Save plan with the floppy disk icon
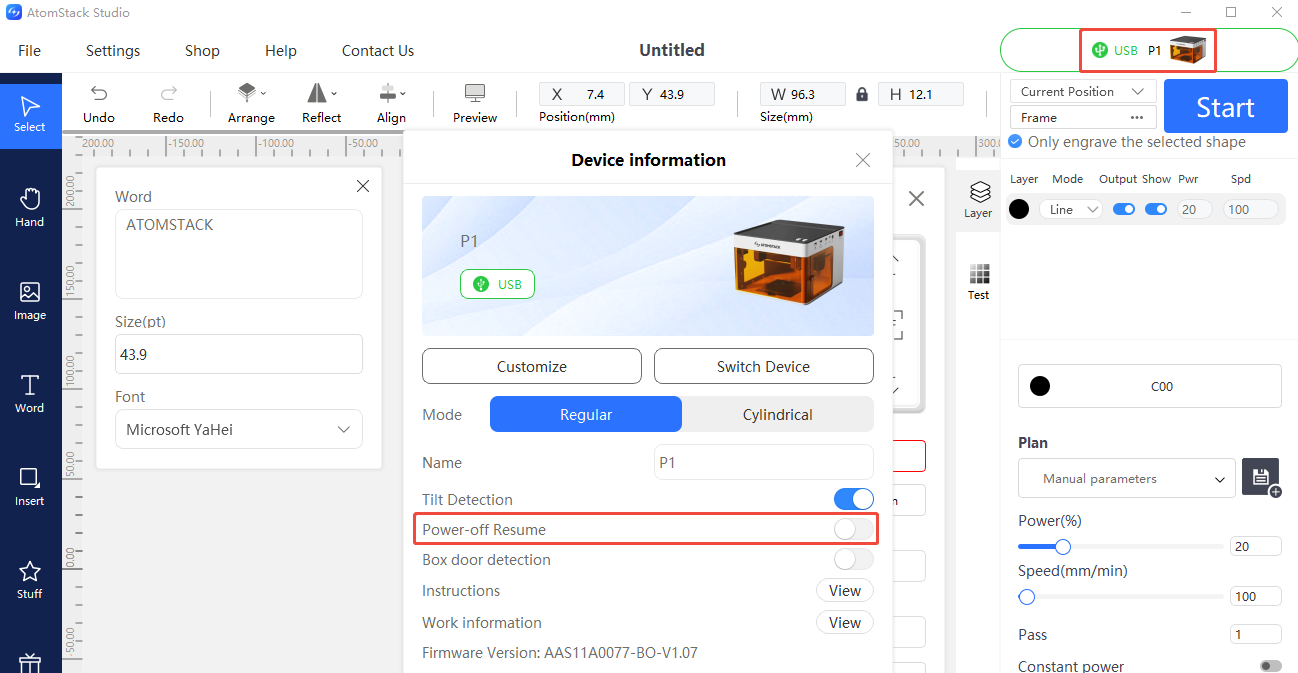Viewport: 1298px width, 673px height. coord(1261,477)
